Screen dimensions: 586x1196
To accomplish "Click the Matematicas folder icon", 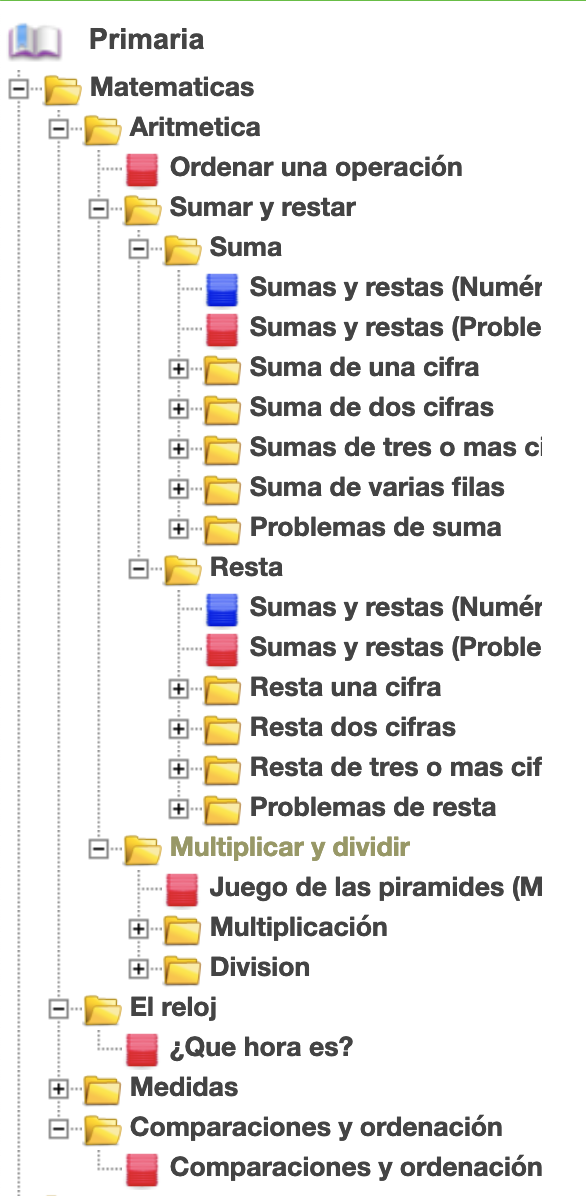I will pyautogui.click(x=63, y=88).
